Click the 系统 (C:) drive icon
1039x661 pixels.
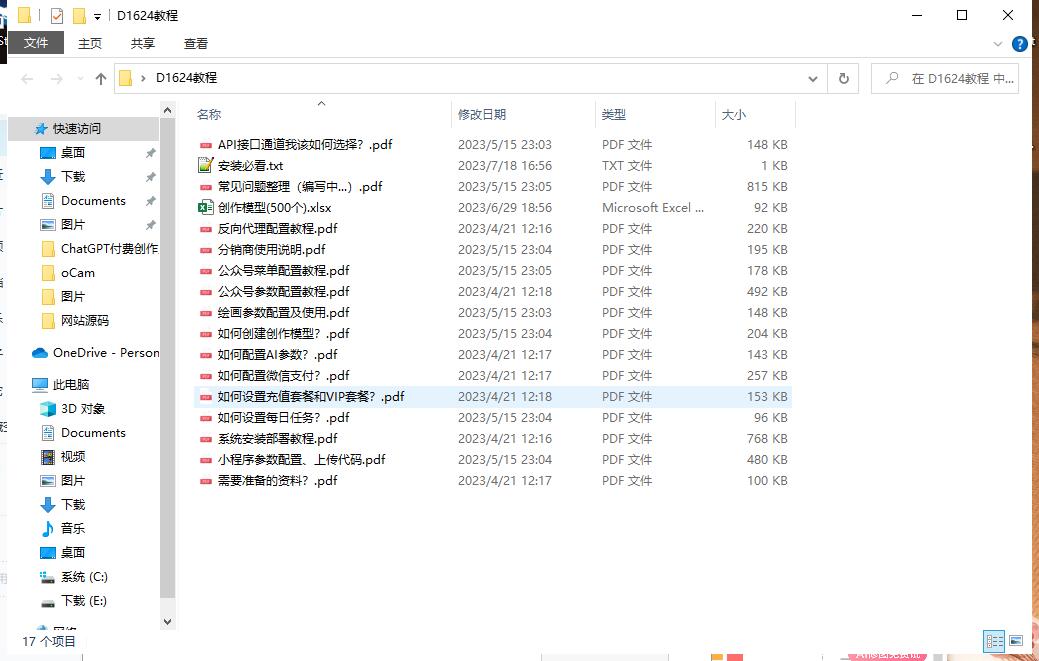[48, 577]
